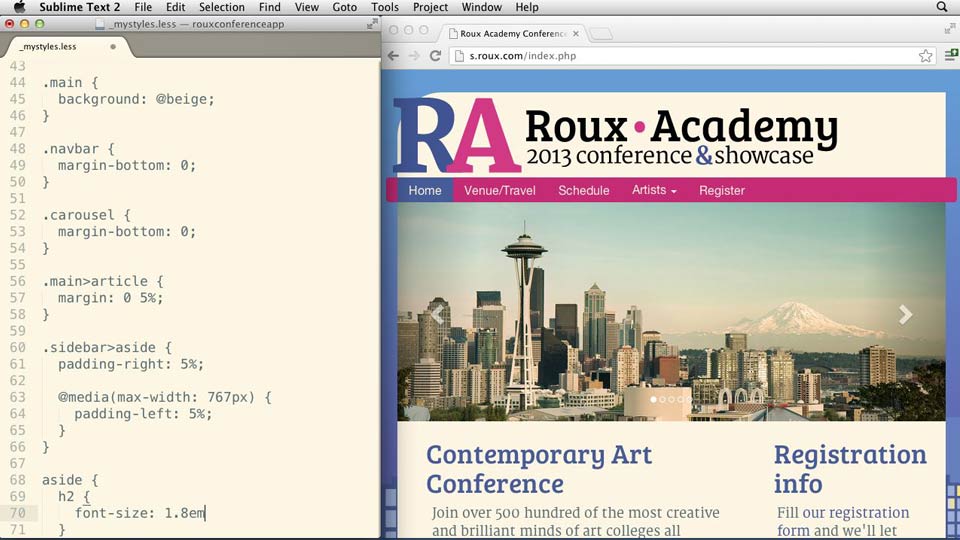The width and height of the screenshot is (960, 540).
Task: Click the Seattle skyline carousel image
Action: pos(671,312)
